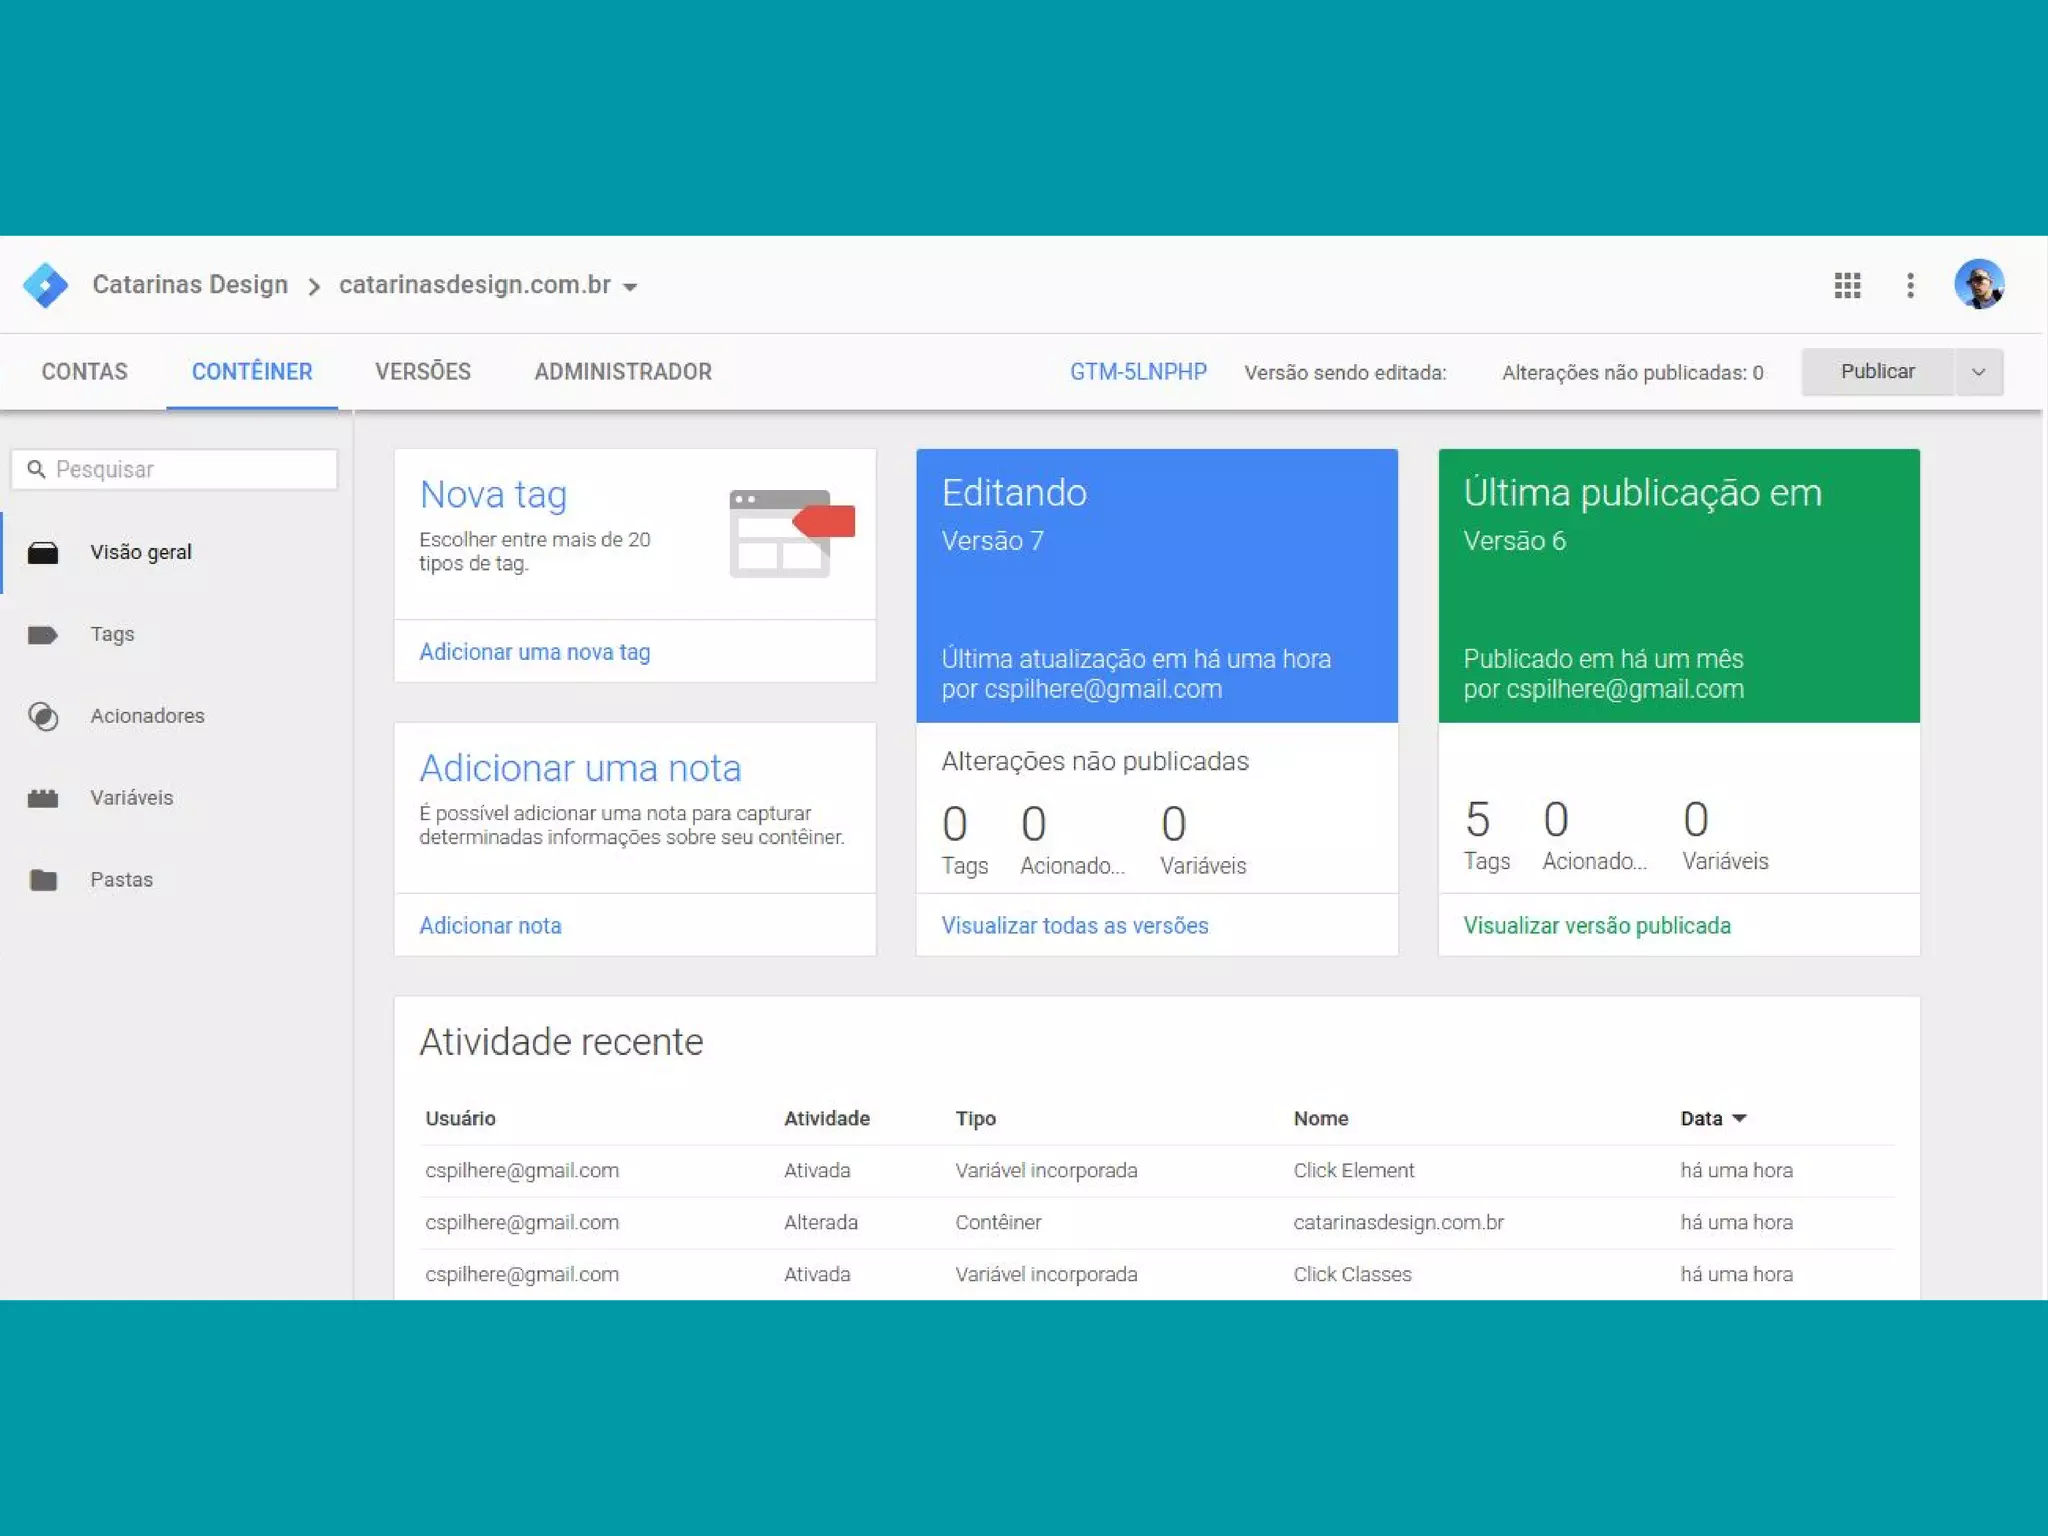Viewport: 2048px width, 1536px height.
Task: Open the three-dot more options menu
Action: click(x=1910, y=285)
